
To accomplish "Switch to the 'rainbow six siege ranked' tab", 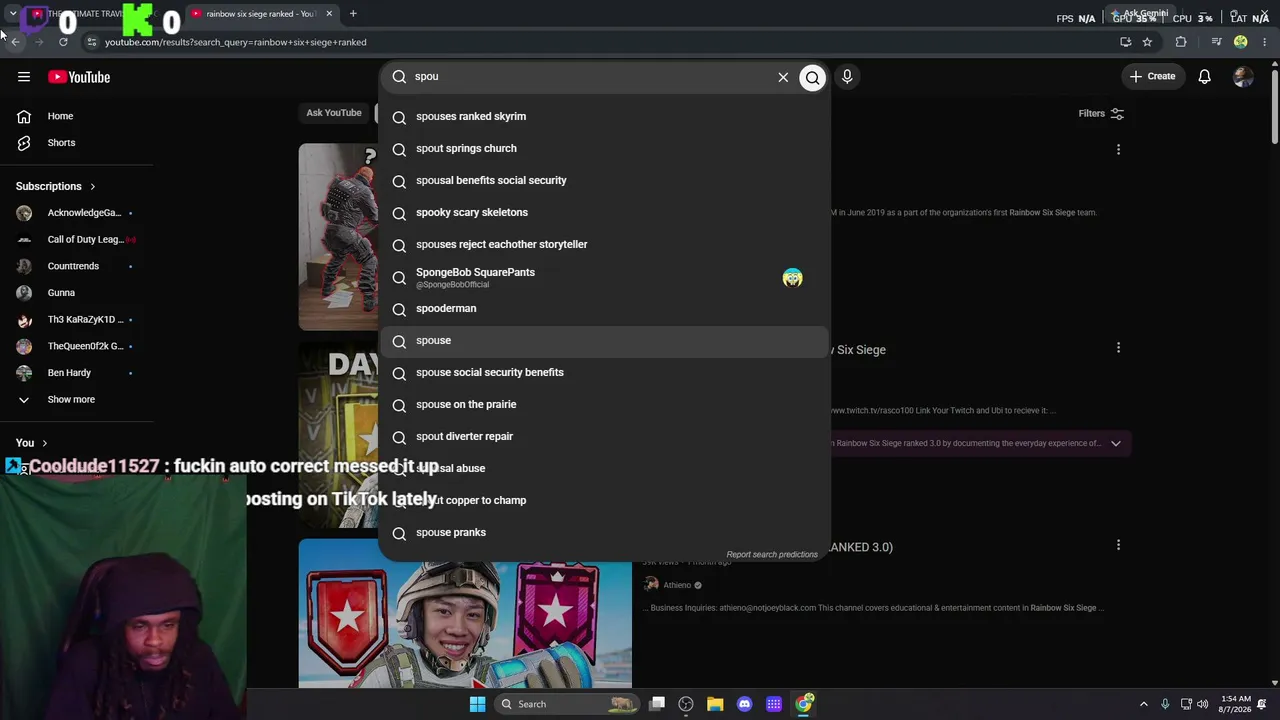I will (x=262, y=14).
